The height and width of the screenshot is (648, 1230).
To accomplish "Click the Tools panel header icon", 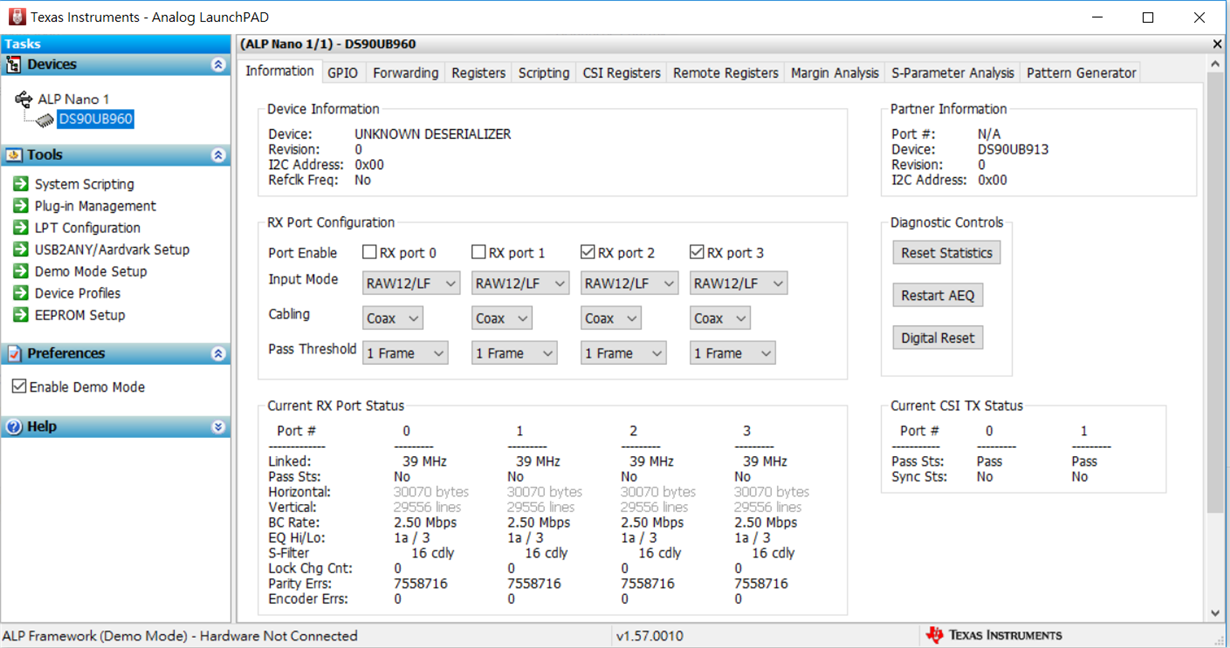I will pos(14,155).
